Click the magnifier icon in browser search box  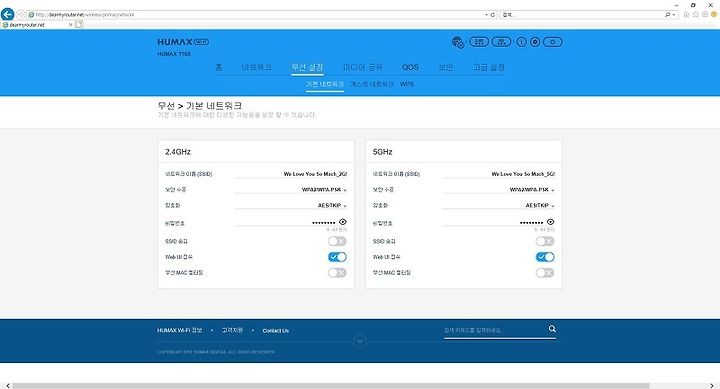tap(668, 15)
